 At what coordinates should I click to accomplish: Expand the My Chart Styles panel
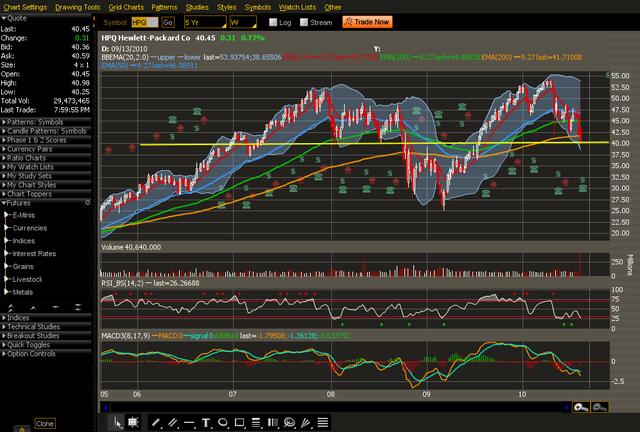(46, 185)
